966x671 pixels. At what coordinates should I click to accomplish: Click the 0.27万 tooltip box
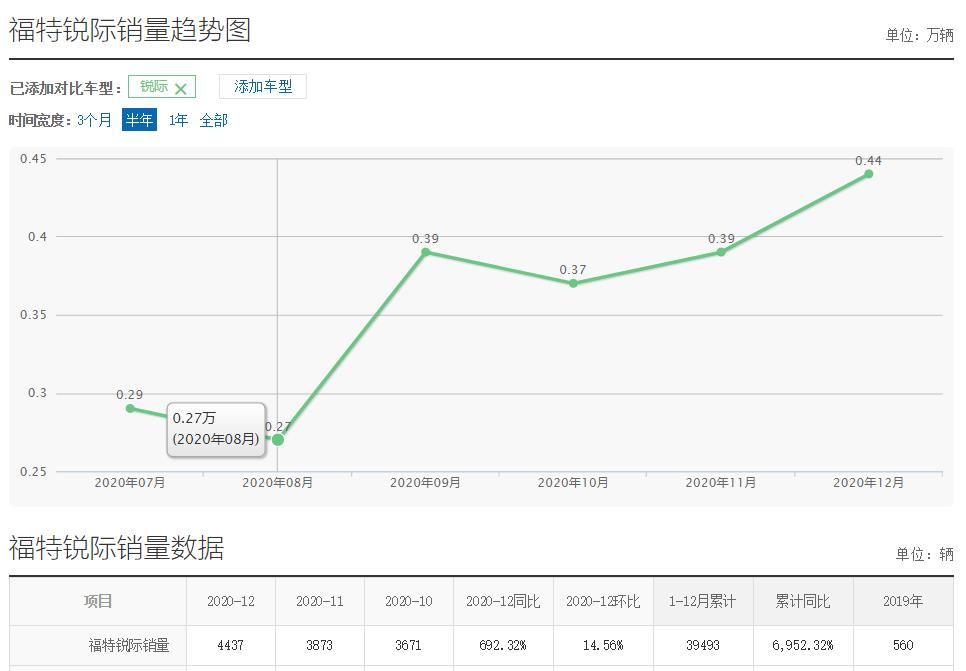click(216, 429)
